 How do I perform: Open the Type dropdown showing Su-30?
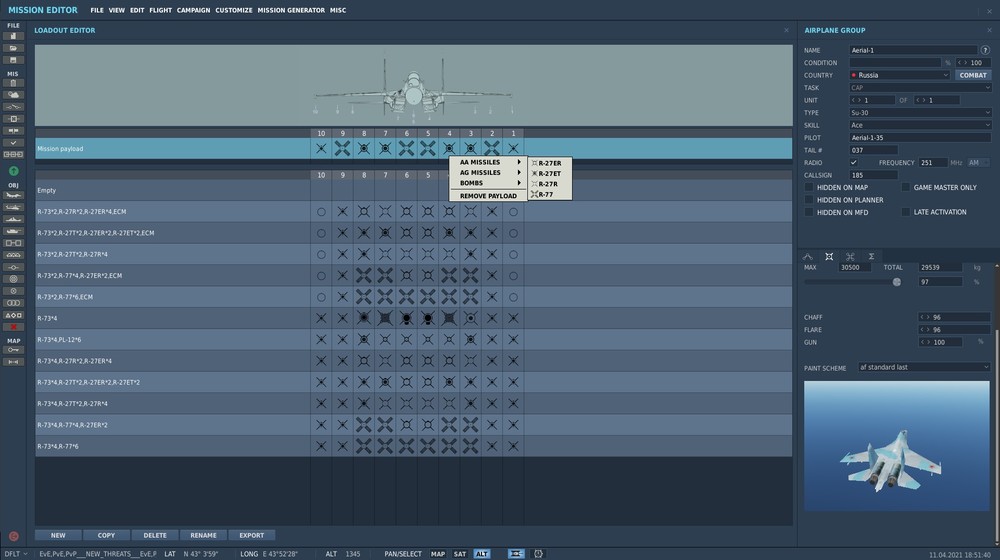[x=920, y=112]
